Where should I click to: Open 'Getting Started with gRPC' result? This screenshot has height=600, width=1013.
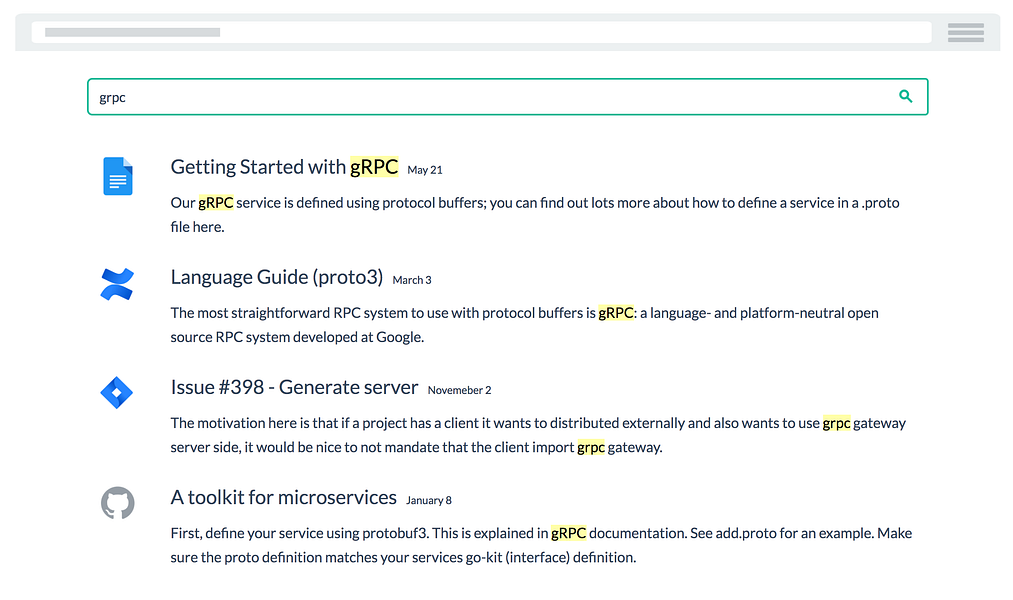tap(284, 167)
